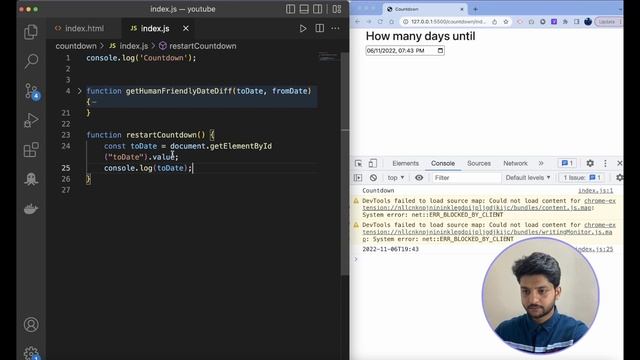
Task: Click the date-time input field
Action: pos(405,51)
